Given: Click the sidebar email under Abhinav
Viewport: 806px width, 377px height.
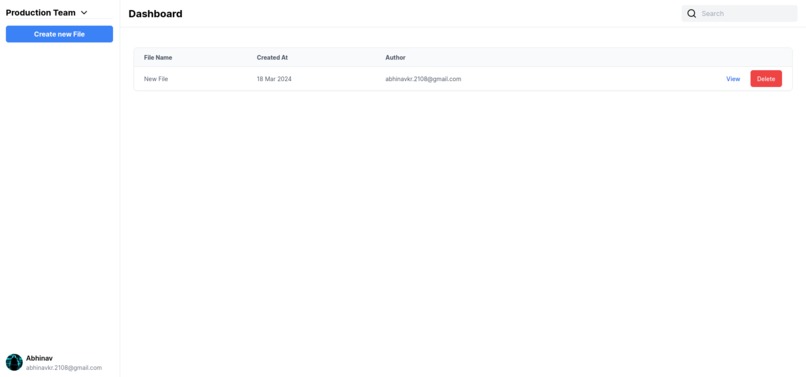Looking at the screenshot, I should (64, 368).
